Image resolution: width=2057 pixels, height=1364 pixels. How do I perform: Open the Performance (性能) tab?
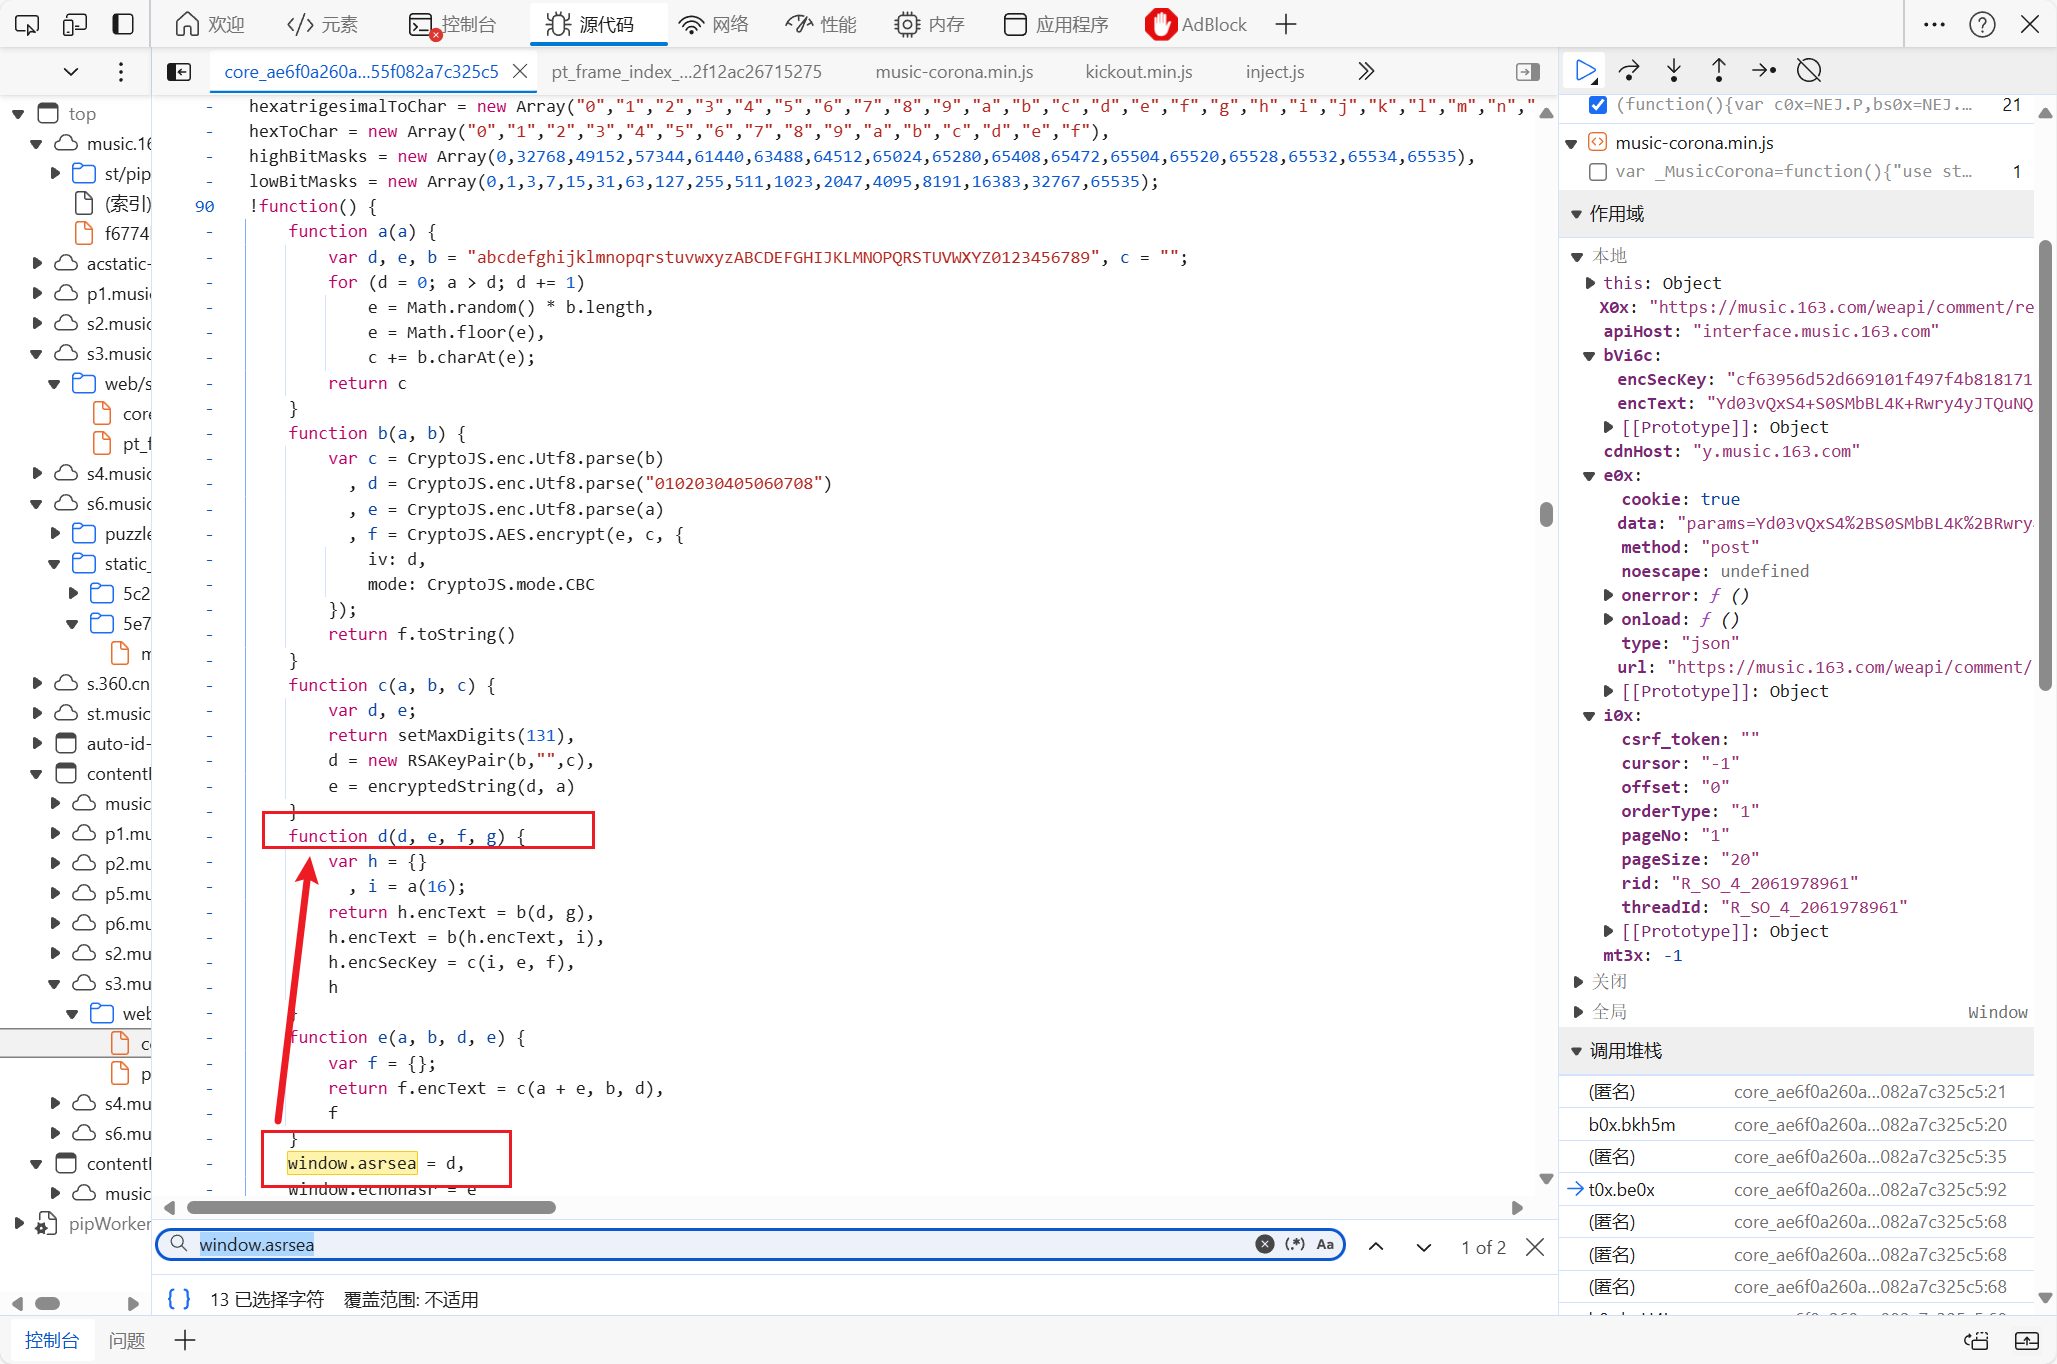coord(821,24)
